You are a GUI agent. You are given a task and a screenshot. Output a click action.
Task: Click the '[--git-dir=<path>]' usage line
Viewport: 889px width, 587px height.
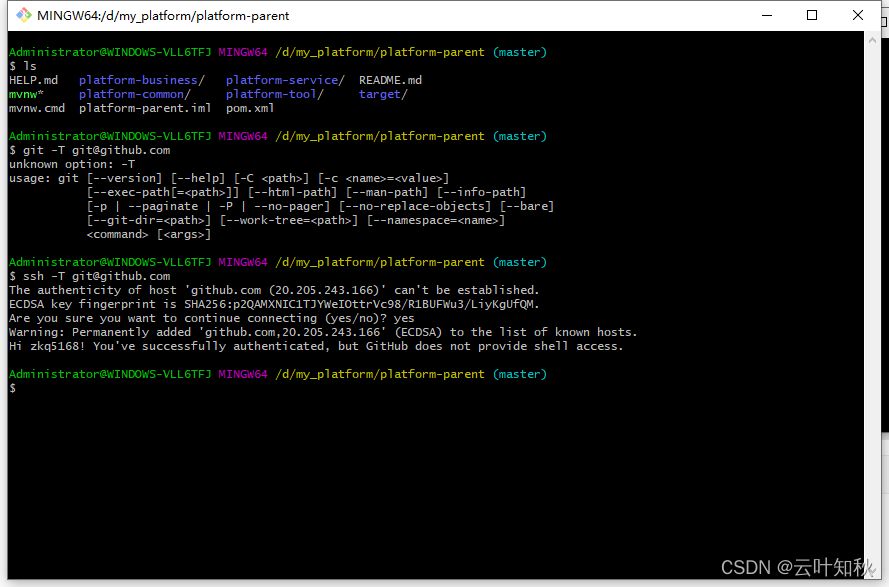pyautogui.click(x=296, y=220)
